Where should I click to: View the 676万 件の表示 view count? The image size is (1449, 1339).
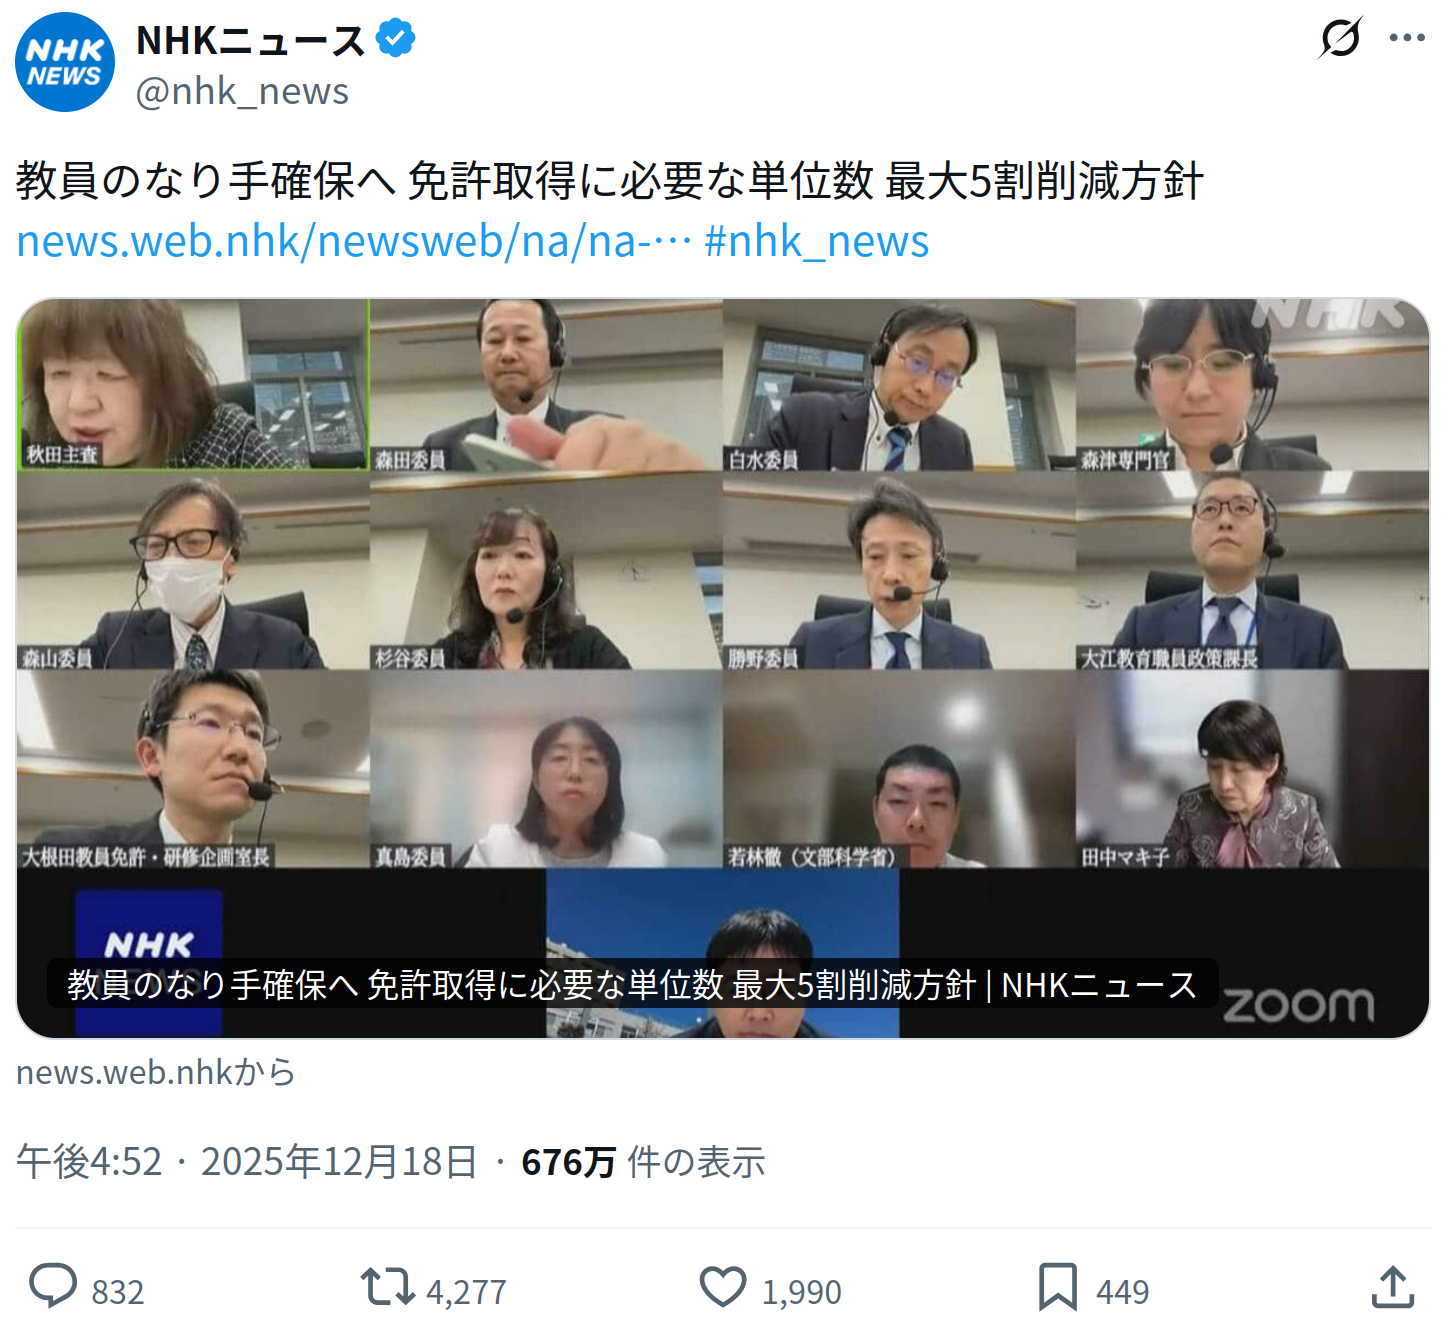tap(643, 1162)
